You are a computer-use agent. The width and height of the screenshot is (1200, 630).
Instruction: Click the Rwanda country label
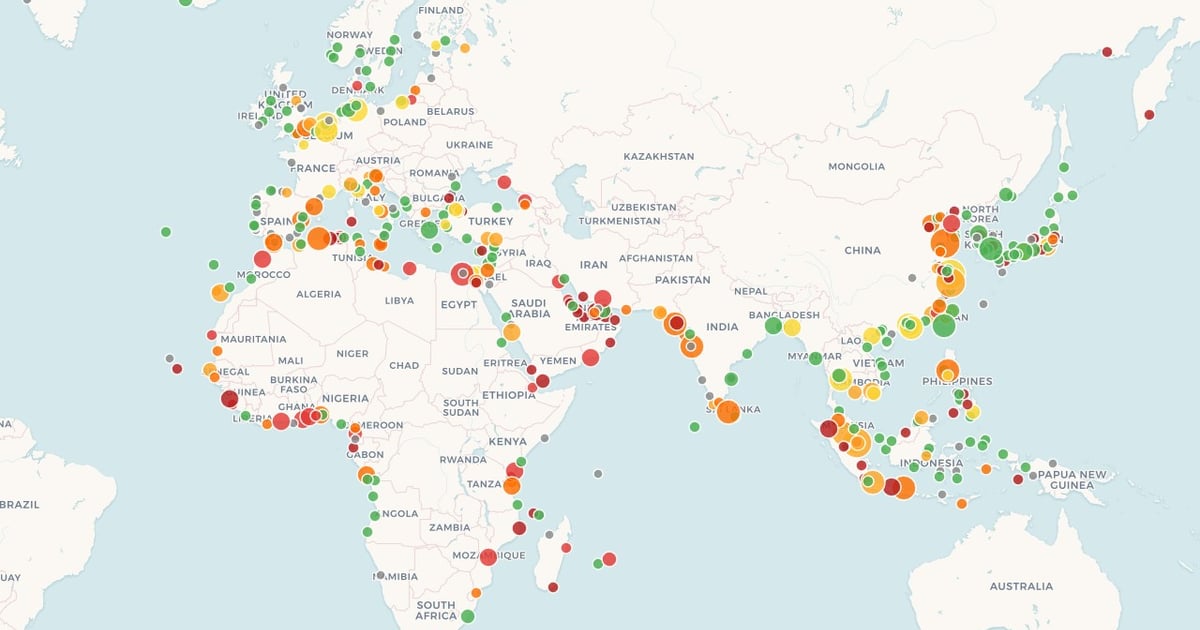[x=463, y=460]
